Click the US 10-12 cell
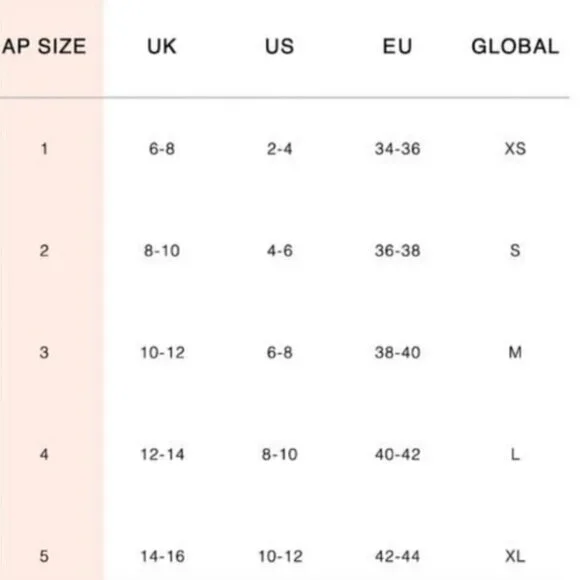Viewport: 580px width, 580px height. [280, 556]
